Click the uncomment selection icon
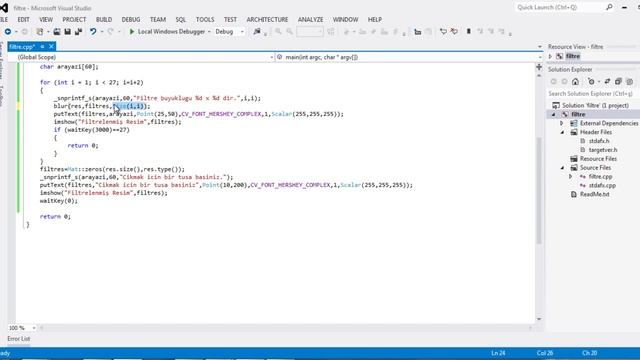 [454, 31]
